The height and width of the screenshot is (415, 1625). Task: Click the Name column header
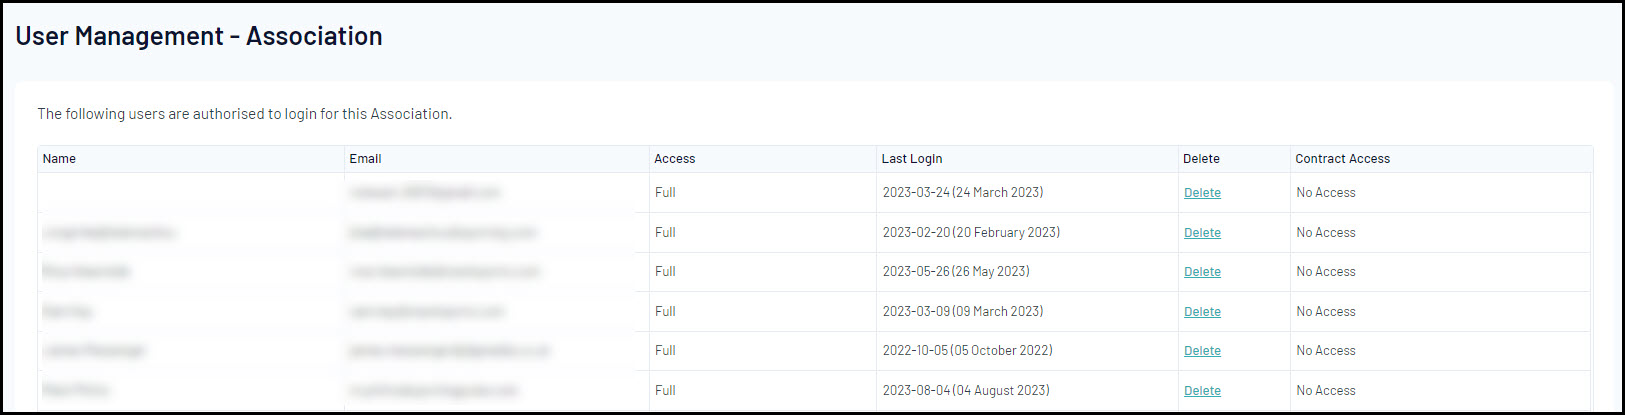coord(59,159)
